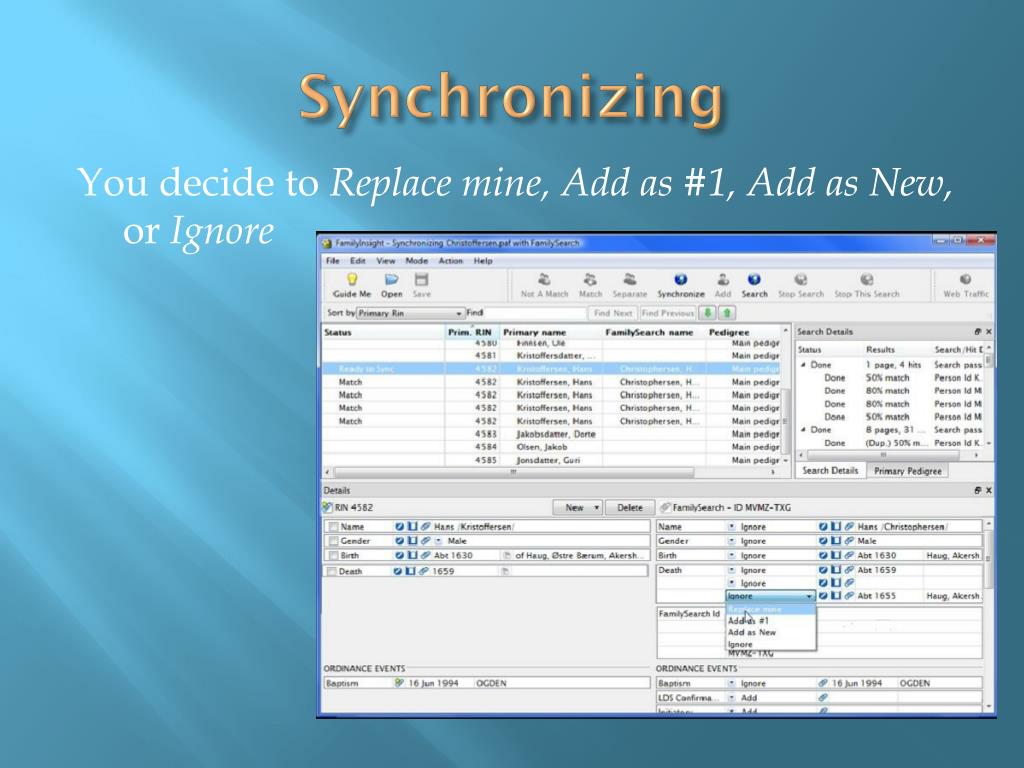1024x768 pixels.
Task: Click the Separate toolbar icon
Action: click(630, 280)
